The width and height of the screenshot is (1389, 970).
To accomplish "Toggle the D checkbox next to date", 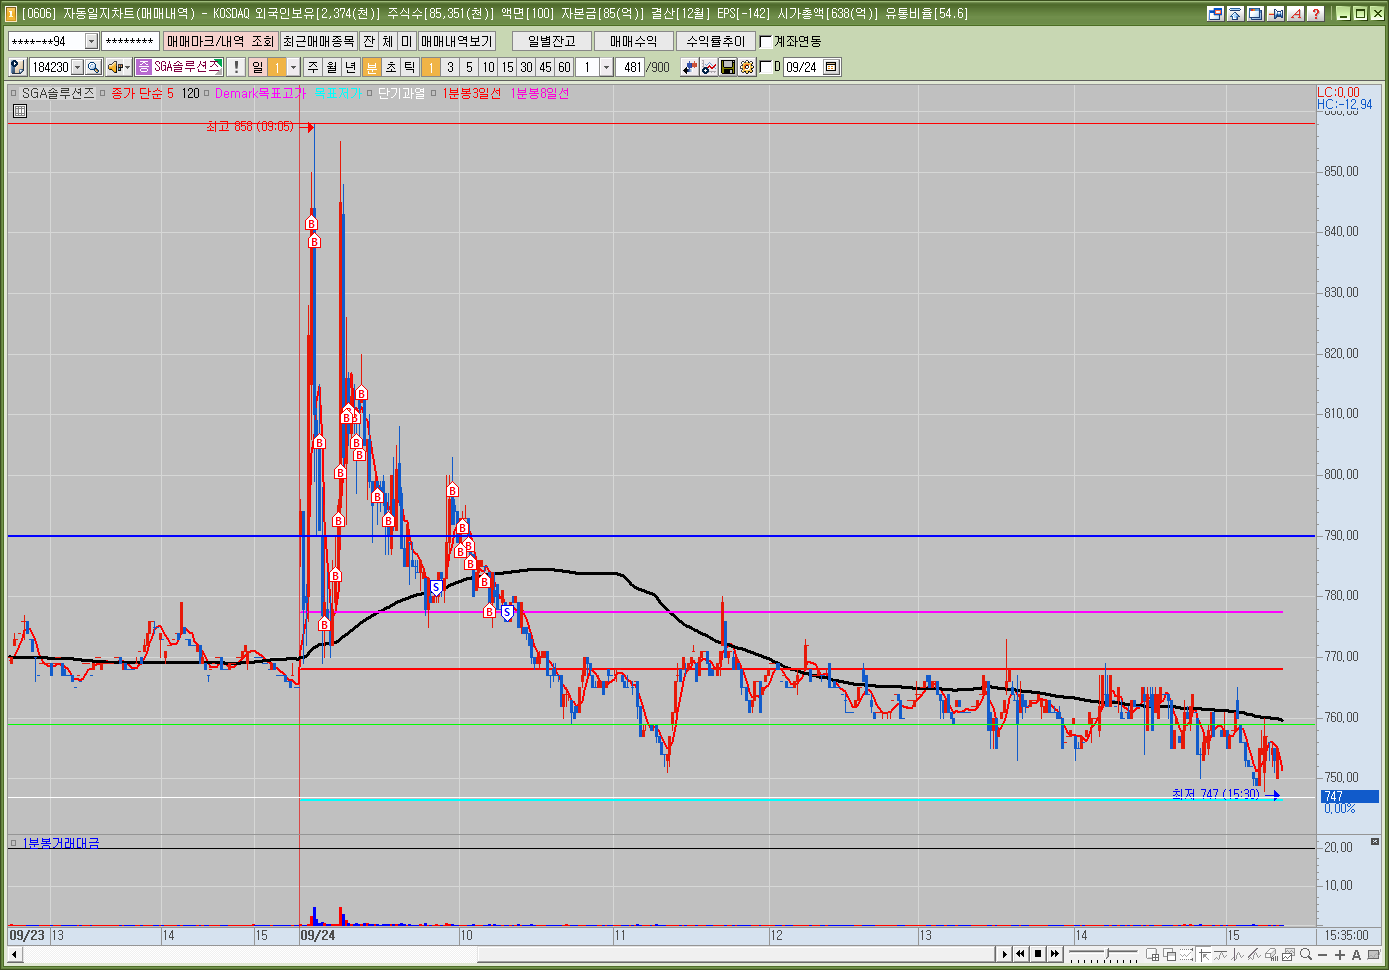I will [766, 67].
